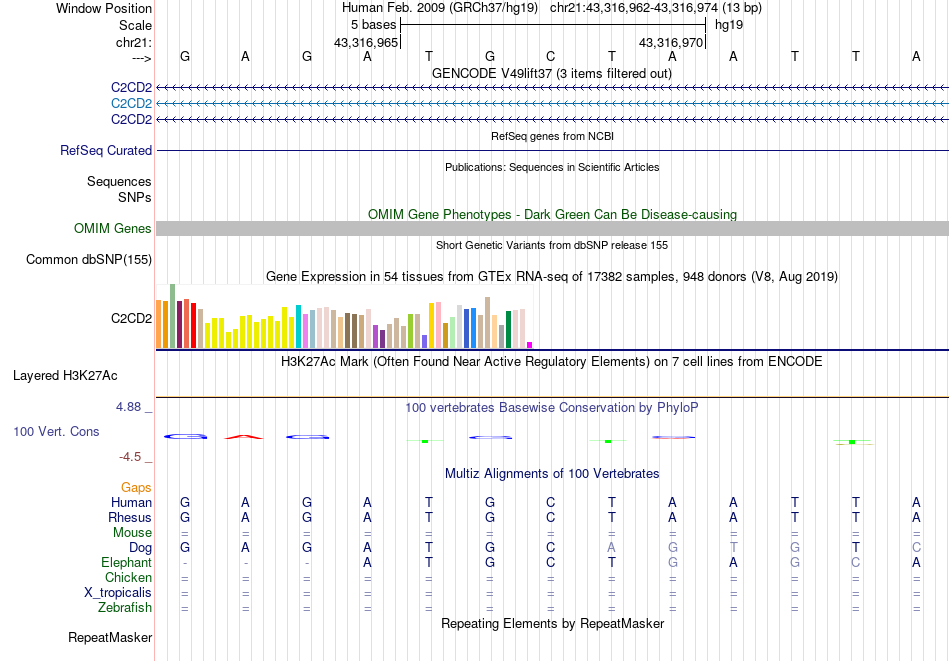Click the orange Gaps label
Image resolution: width=950 pixels, height=661 pixels.
(136, 488)
